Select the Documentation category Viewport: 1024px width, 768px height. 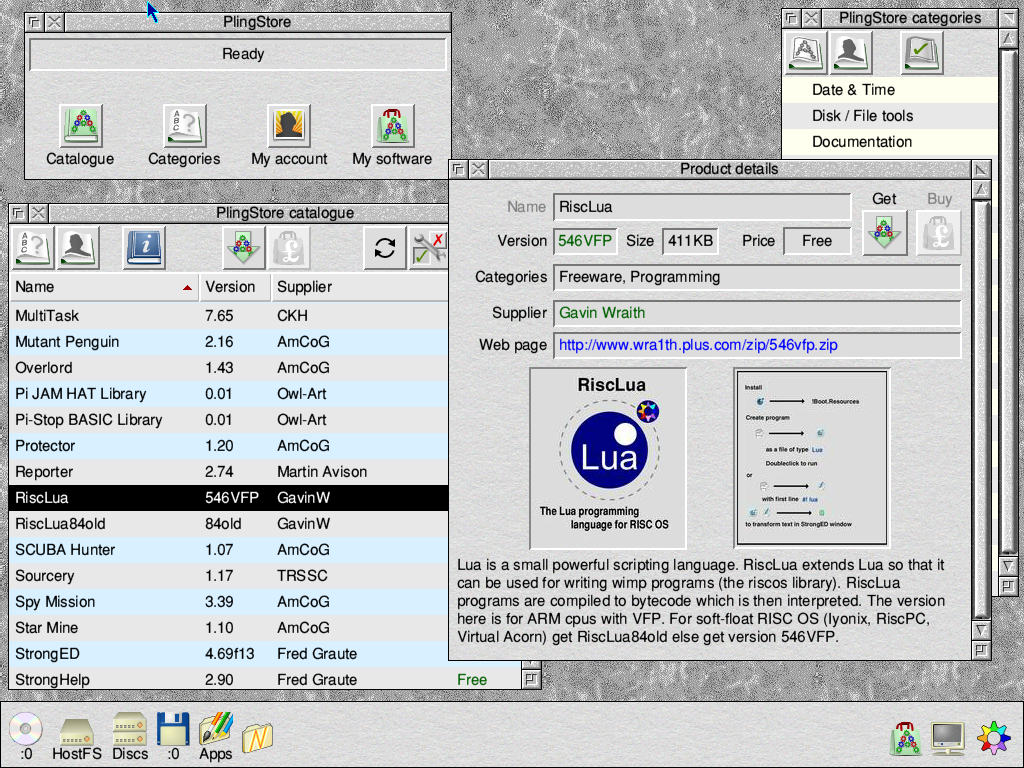(x=862, y=142)
